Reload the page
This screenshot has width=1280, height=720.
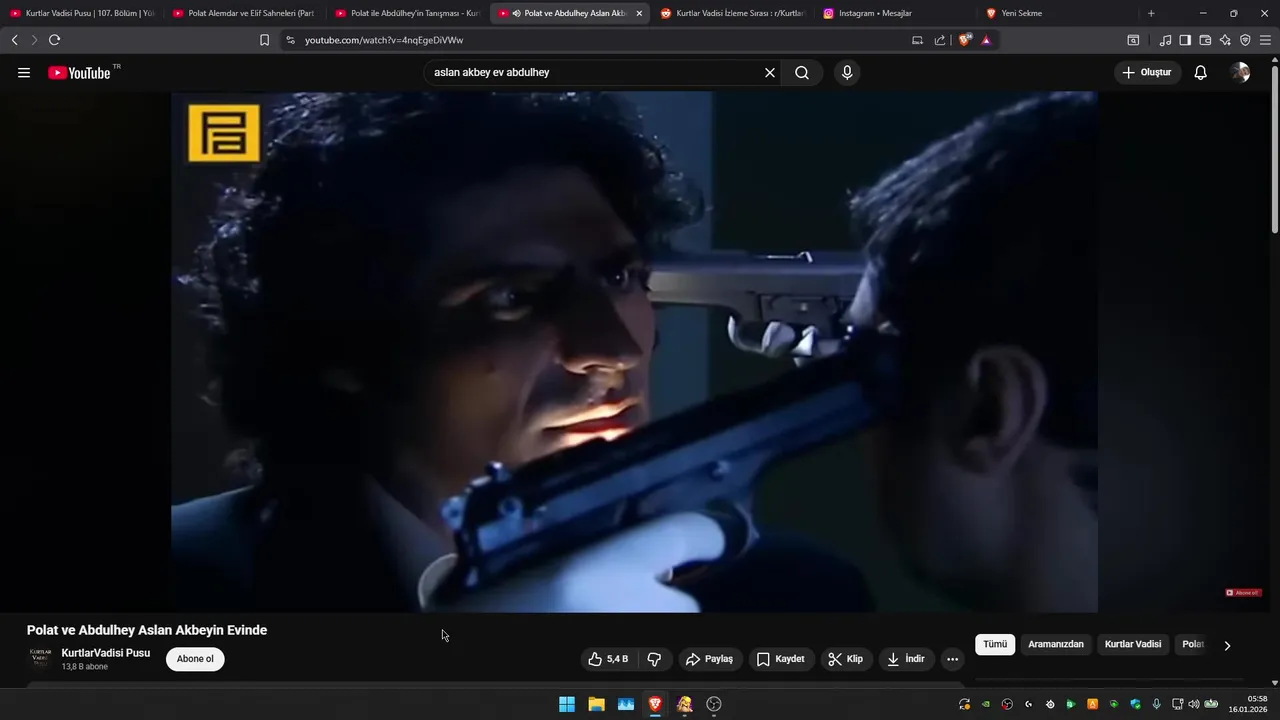54,40
